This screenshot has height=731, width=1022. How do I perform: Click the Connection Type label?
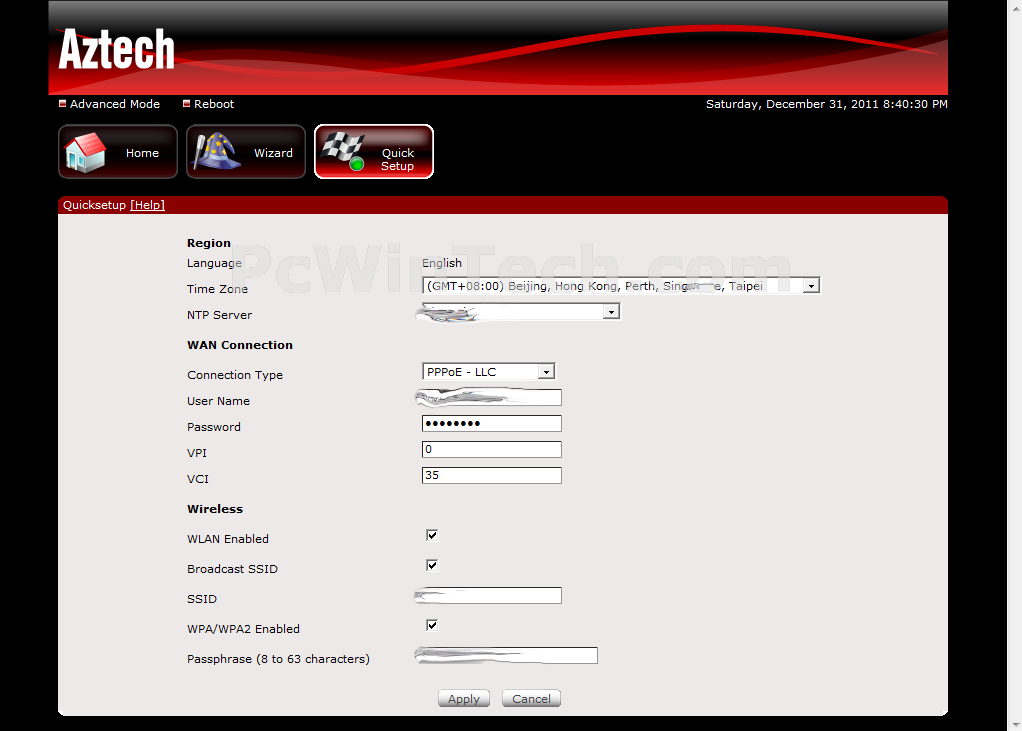tap(235, 375)
